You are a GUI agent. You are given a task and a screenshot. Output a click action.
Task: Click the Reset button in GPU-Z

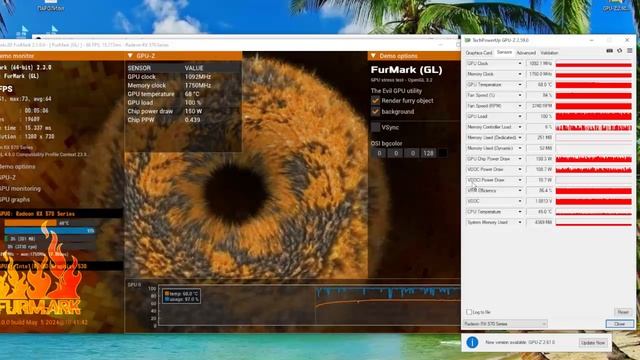pyautogui.click(x=623, y=312)
